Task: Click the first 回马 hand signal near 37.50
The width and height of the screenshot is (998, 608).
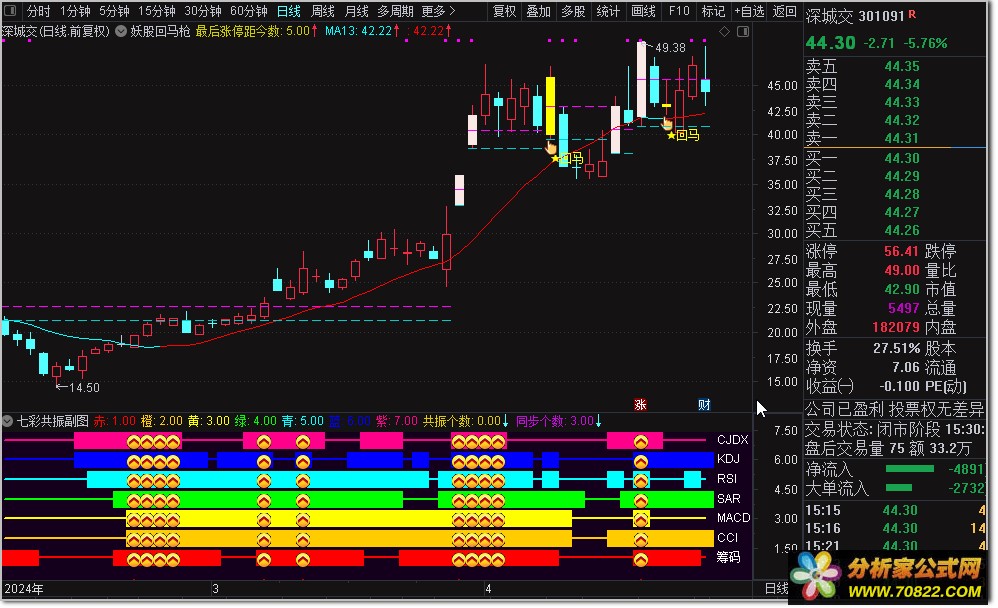Action: pyautogui.click(x=551, y=148)
